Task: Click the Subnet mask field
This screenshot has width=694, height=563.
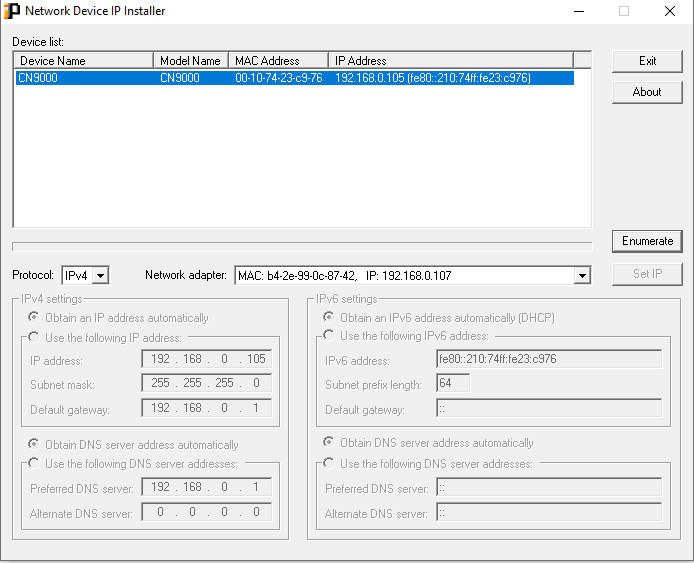Action: 207,384
